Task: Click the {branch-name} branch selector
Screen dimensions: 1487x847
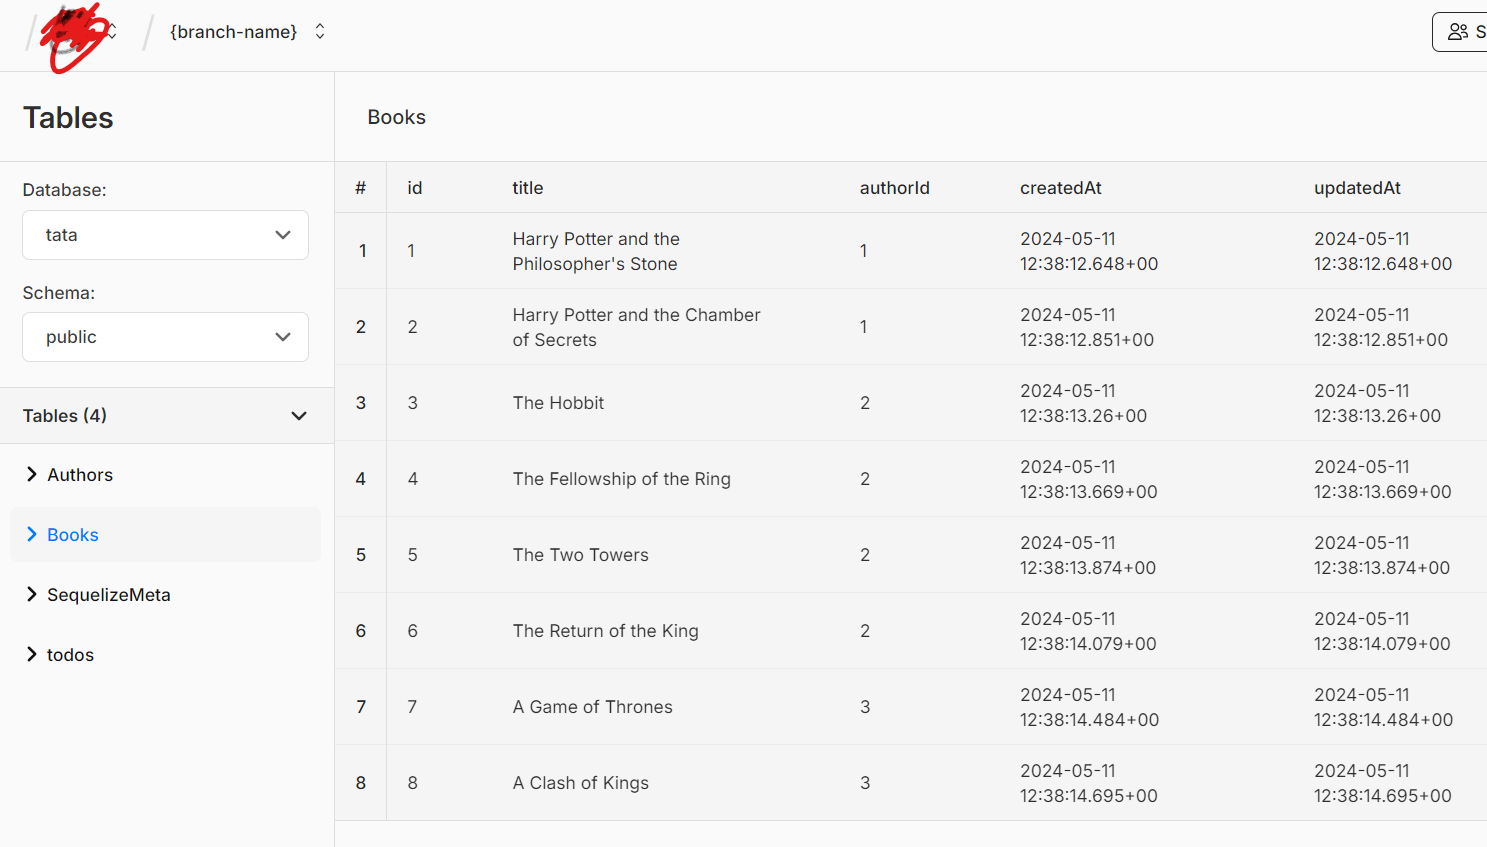Action: coord(234,32)
